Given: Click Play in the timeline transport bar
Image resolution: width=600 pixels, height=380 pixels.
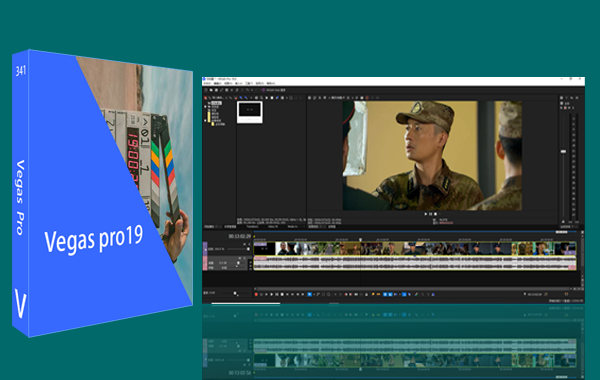Looking at the screenshot, I should click(x=272, y=294).
